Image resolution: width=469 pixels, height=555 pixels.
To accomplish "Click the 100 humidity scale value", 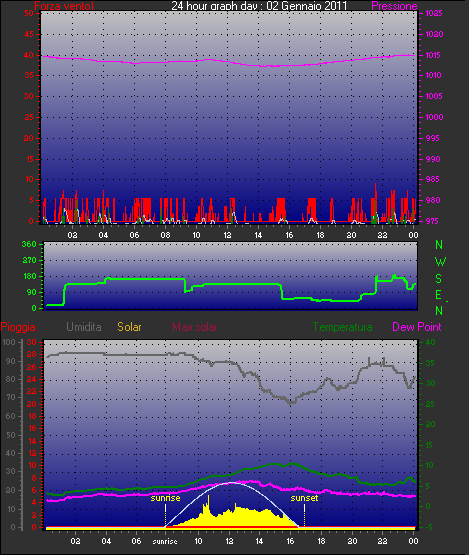I will click(x=8, y=342).
